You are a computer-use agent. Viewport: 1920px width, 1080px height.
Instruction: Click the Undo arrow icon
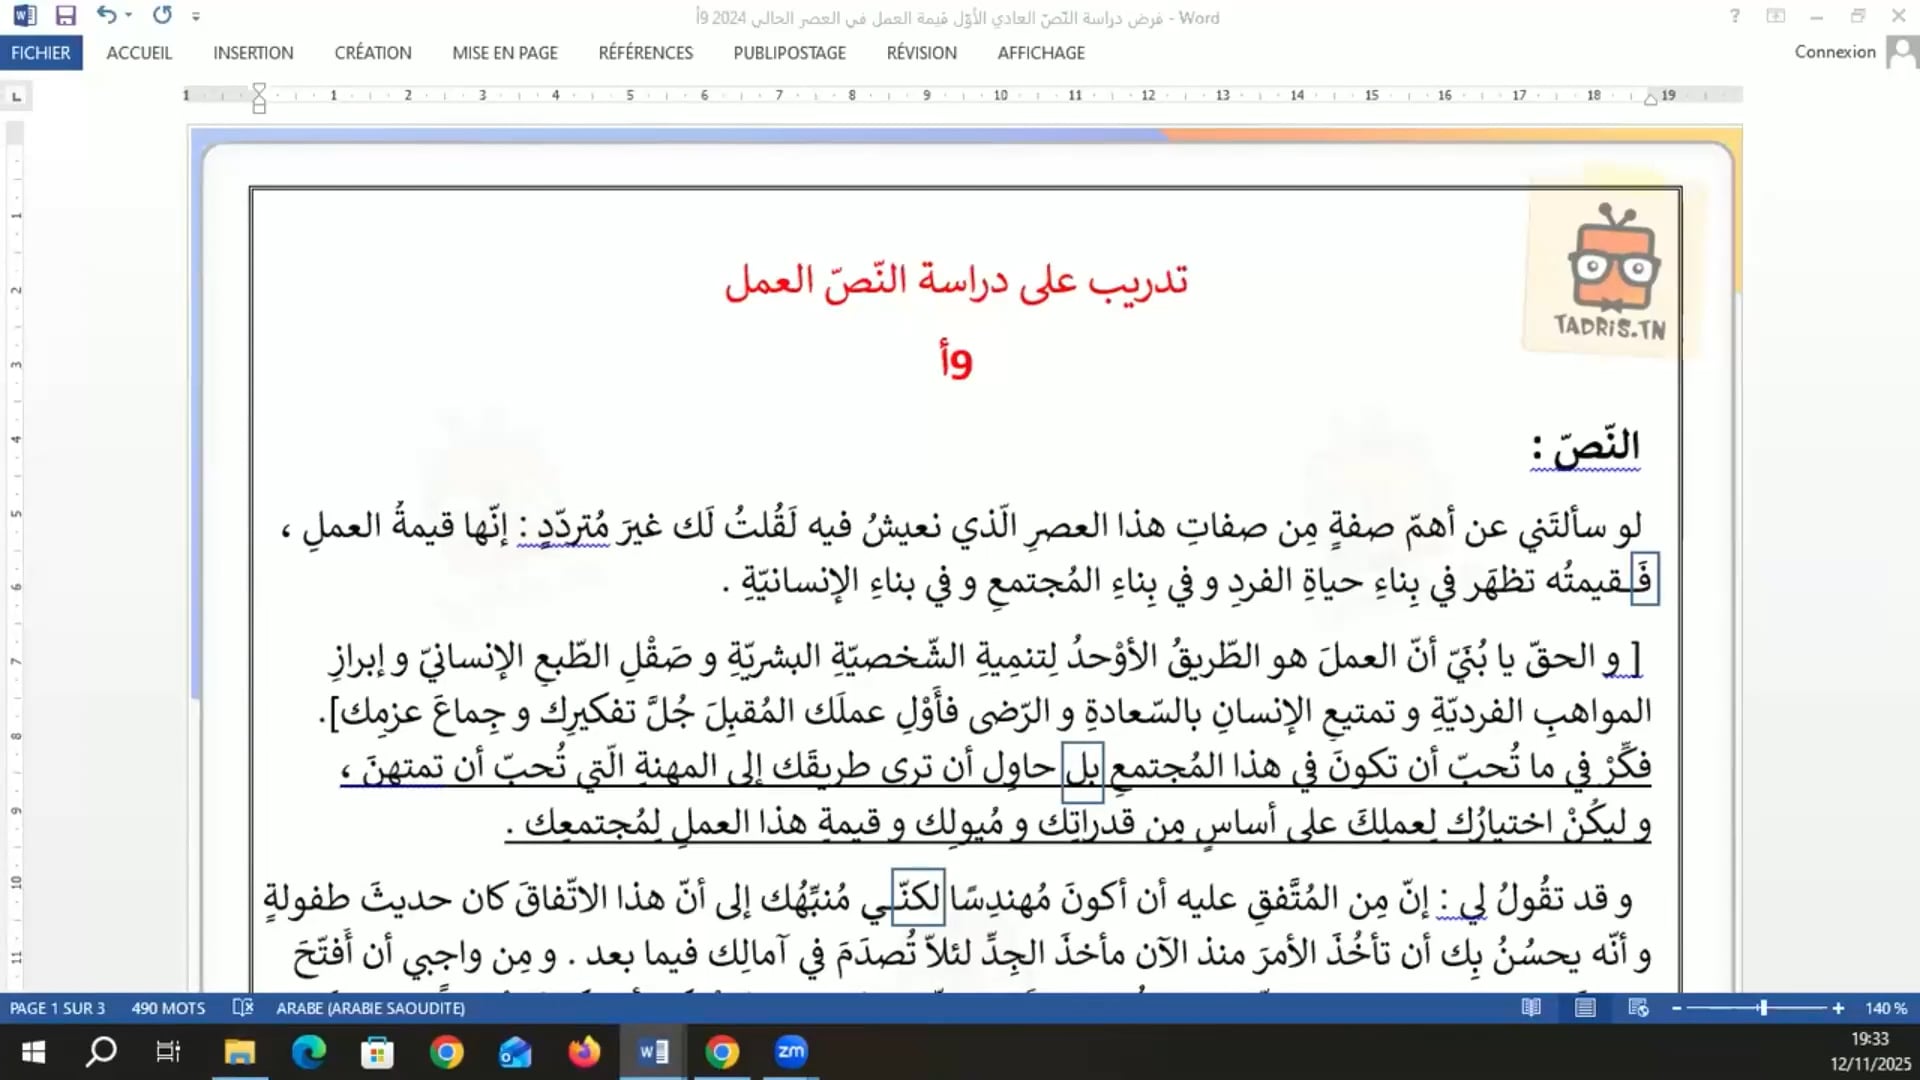106,15
